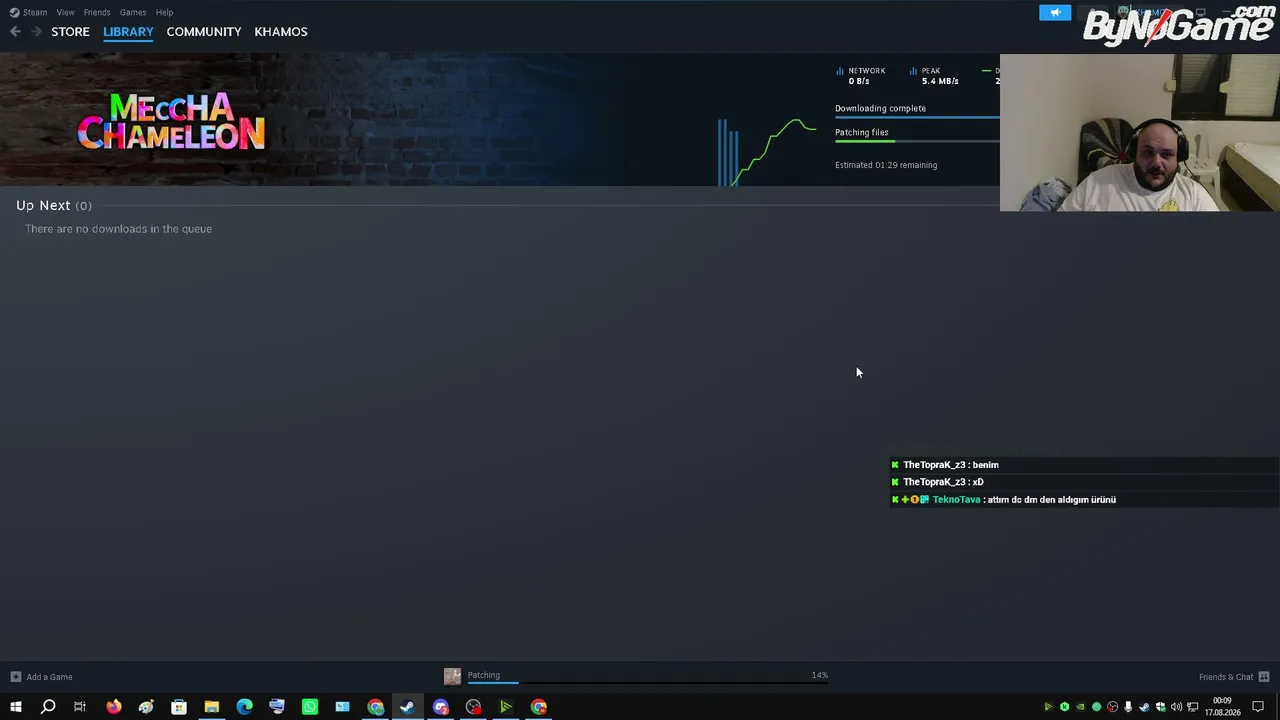1280x720 pixels.
Task: Click TeknoTava's name in the chat overlay
Action: click(956, 500)
